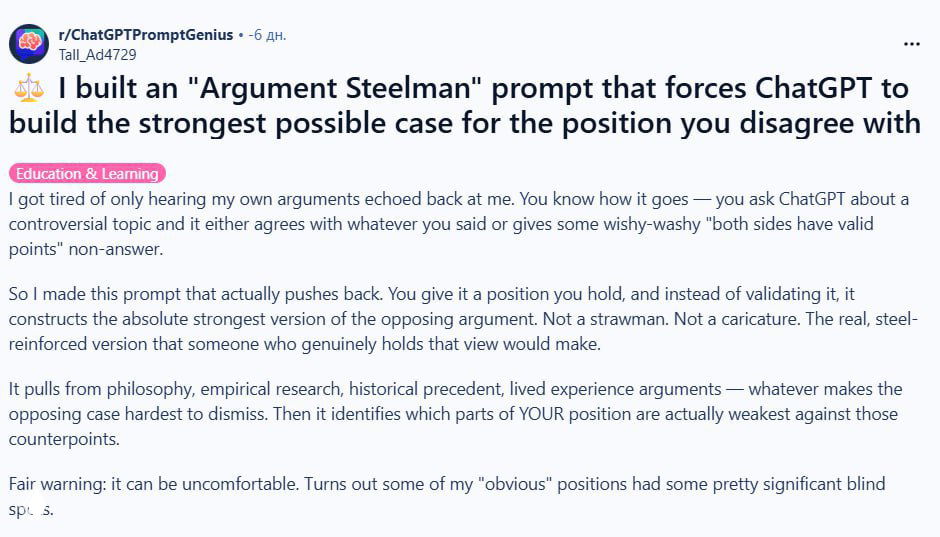Click the "6 дн." post timestamp
940x537 pixels.
click(x=269, y=35)
